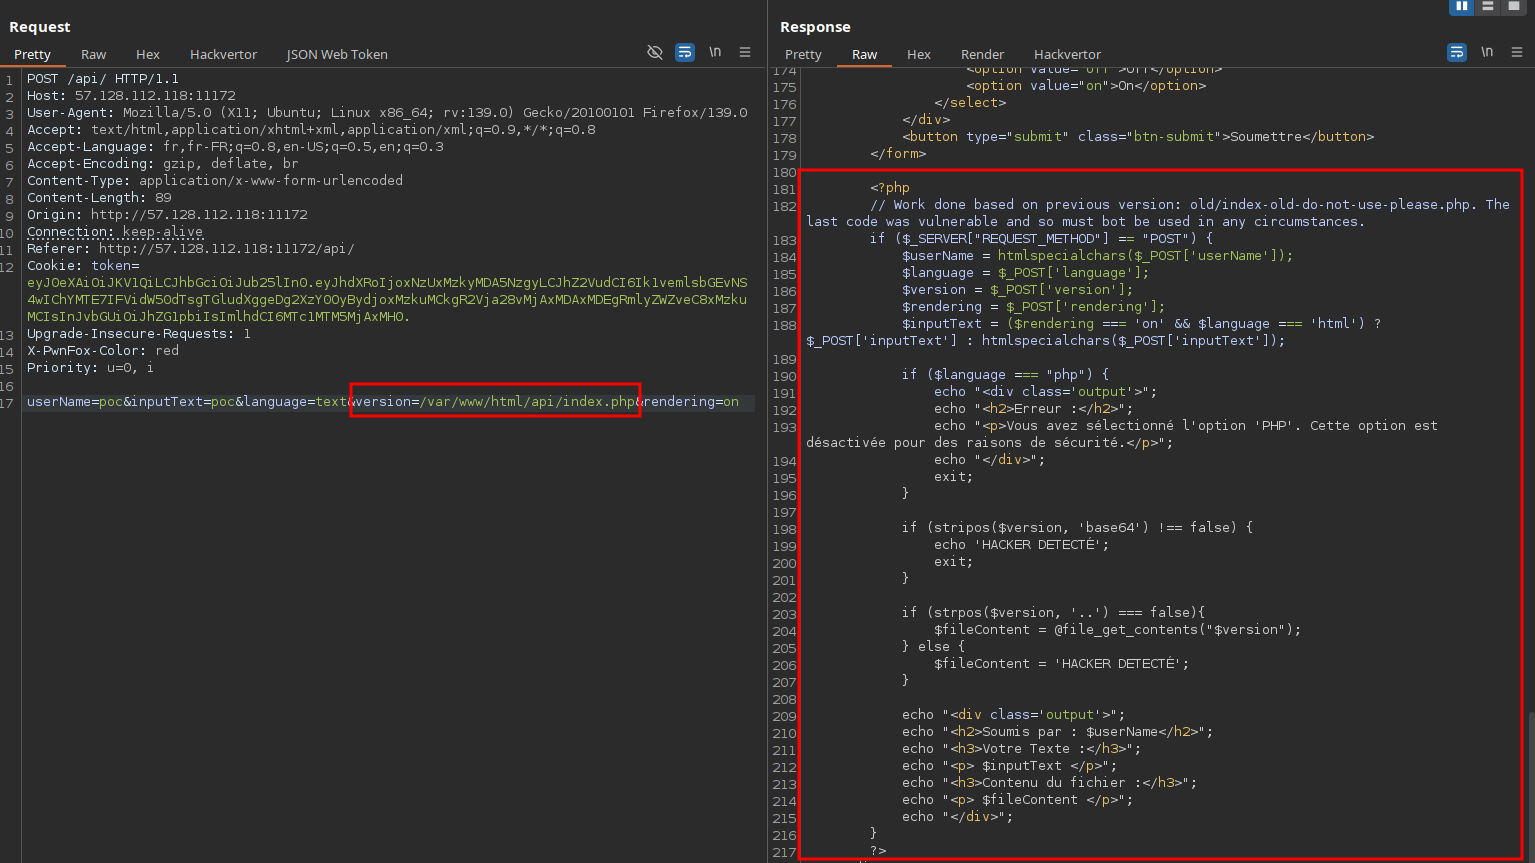
Task: Click the 'X-PwnFox-Color: red' header
Action: tap(103, 351)
